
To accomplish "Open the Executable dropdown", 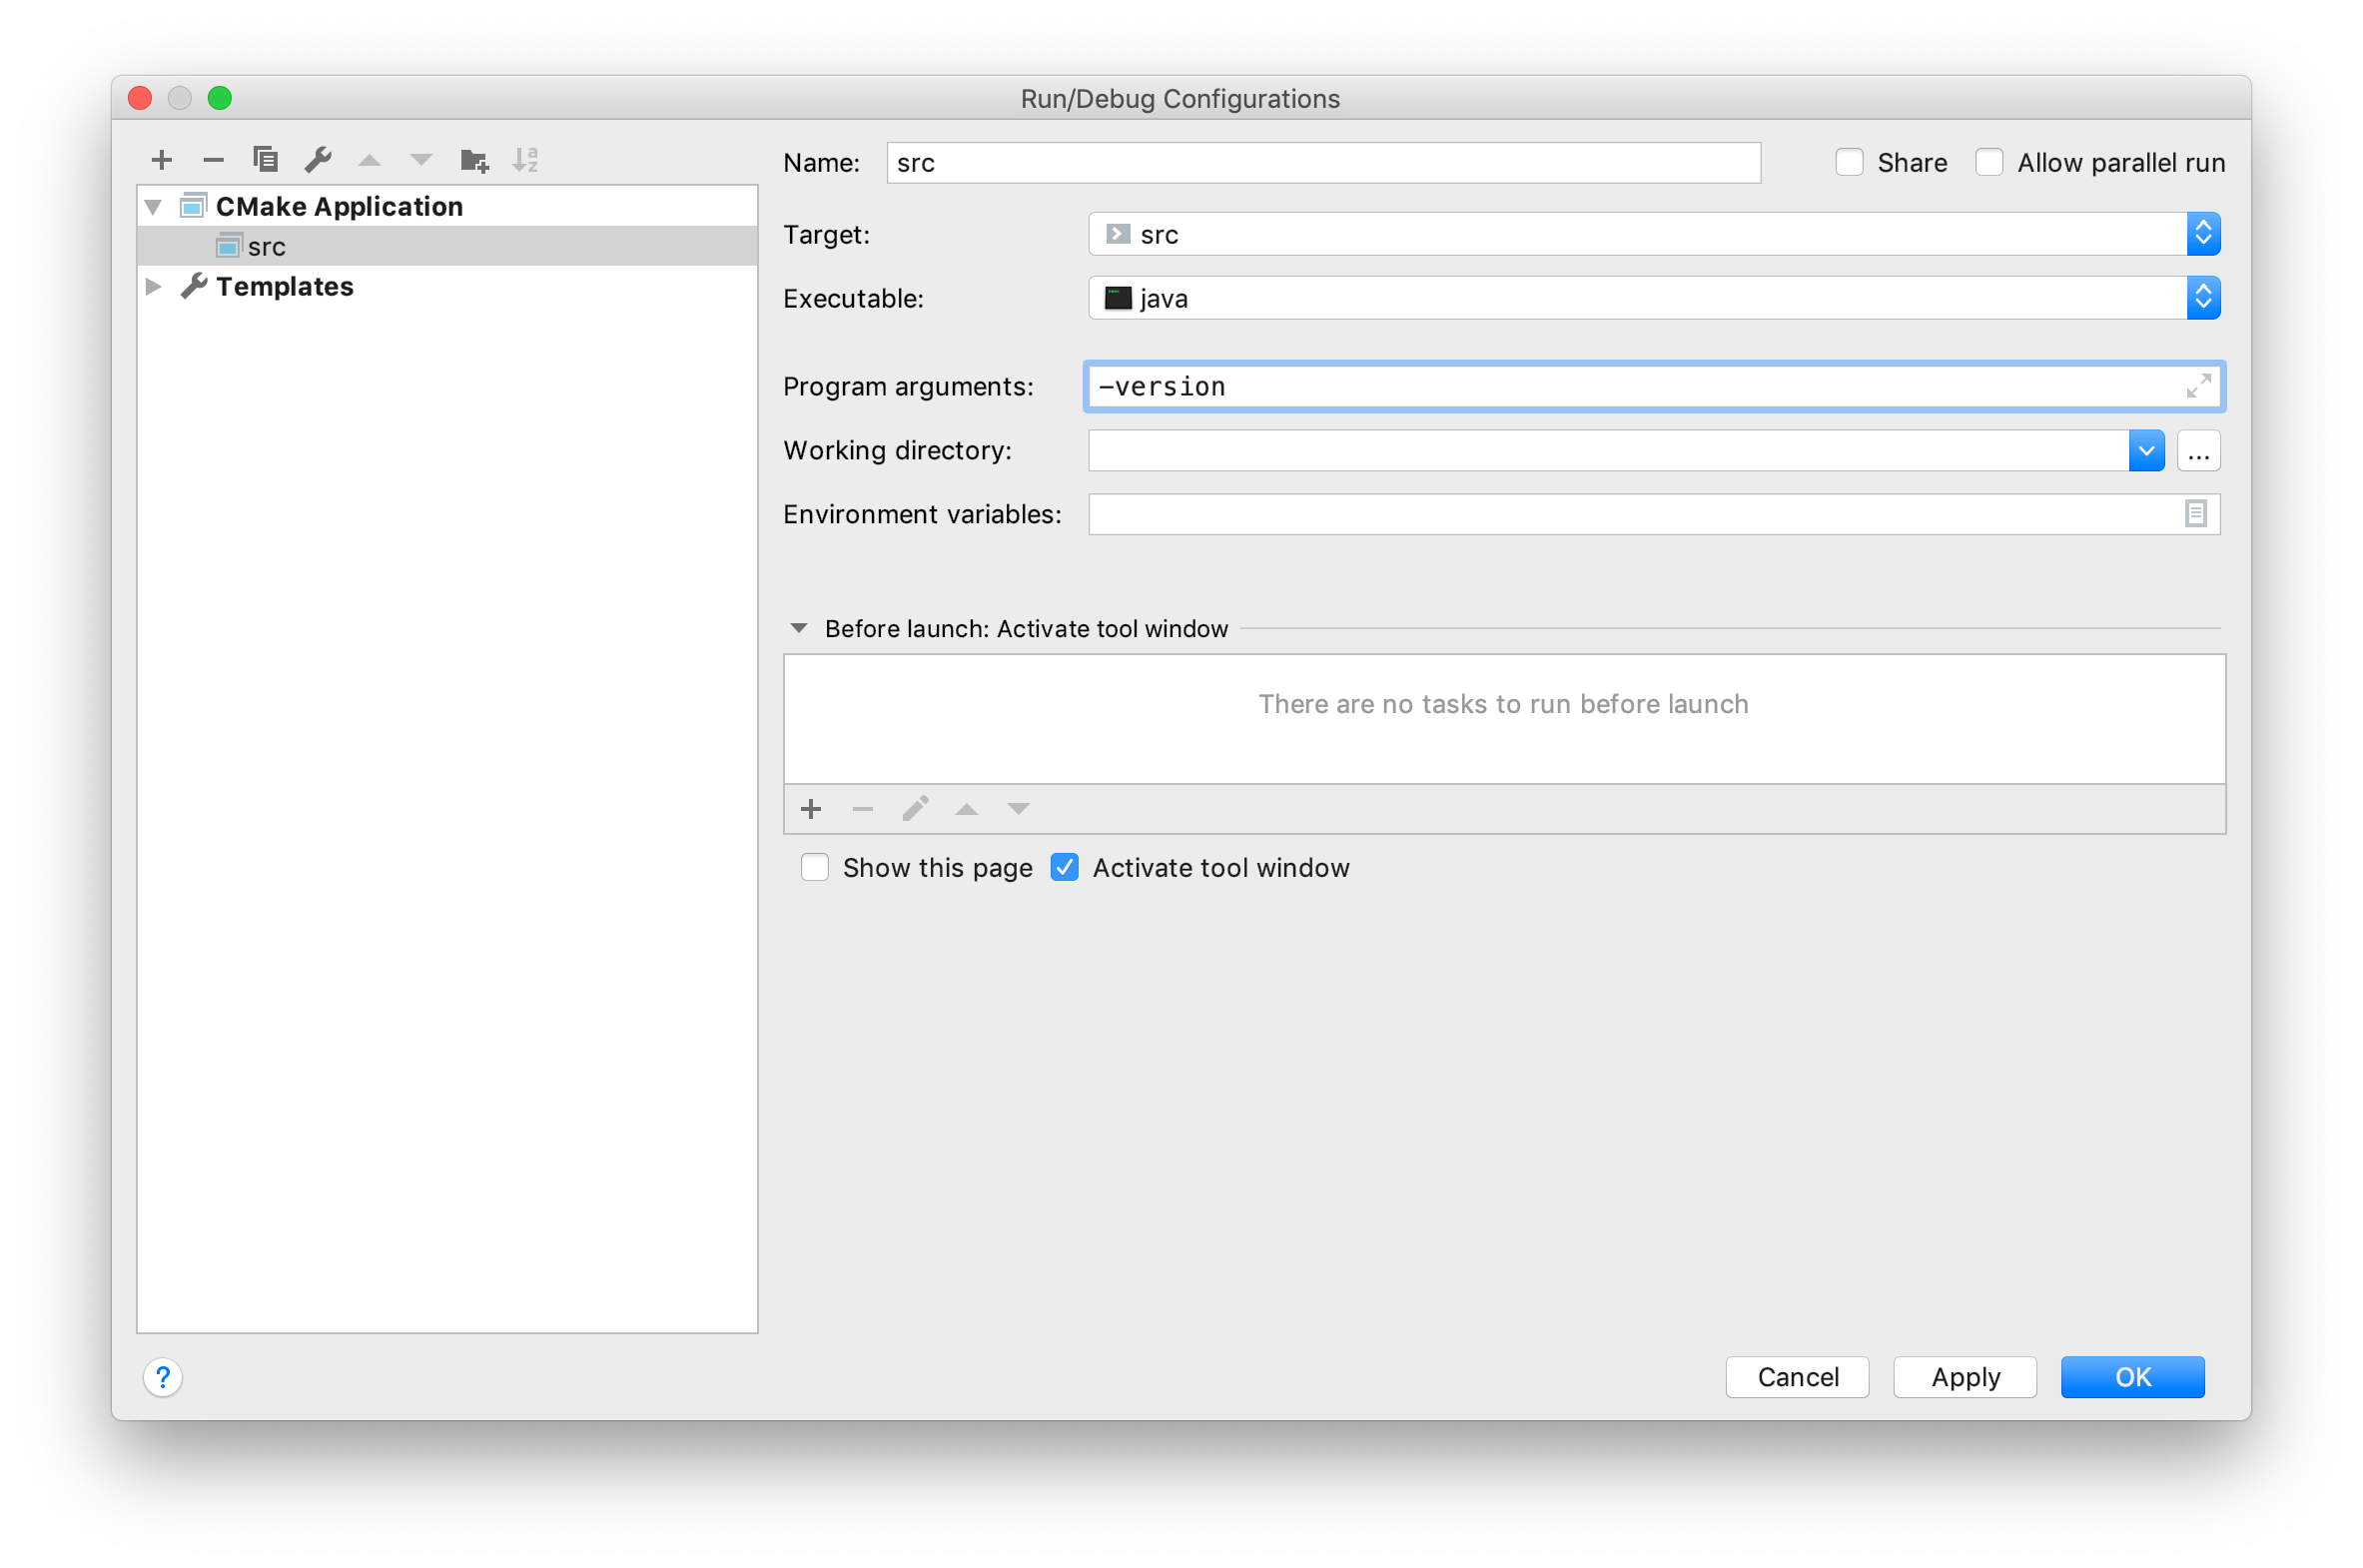I will pos(2204,297).
